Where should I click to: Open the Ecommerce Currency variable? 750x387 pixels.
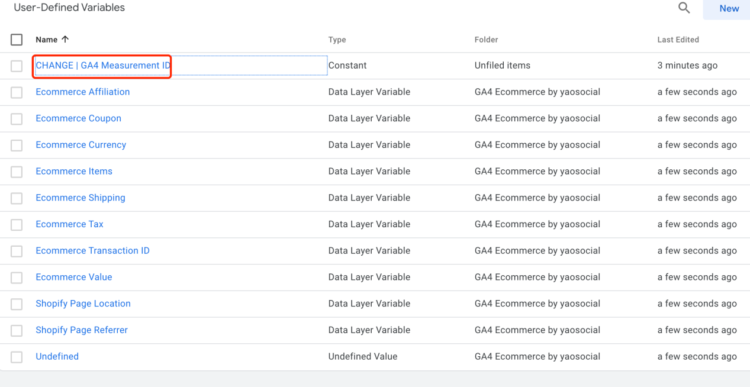coord(81,144)
